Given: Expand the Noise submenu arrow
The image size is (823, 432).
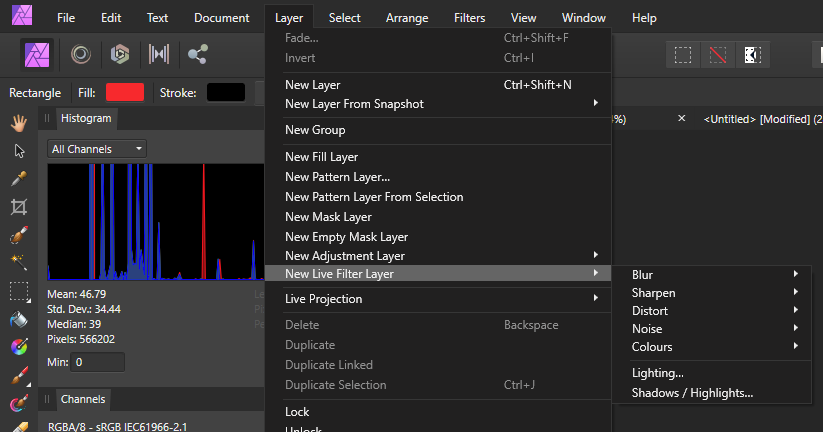Looking at the screenshot, I should tap(796, 328).
